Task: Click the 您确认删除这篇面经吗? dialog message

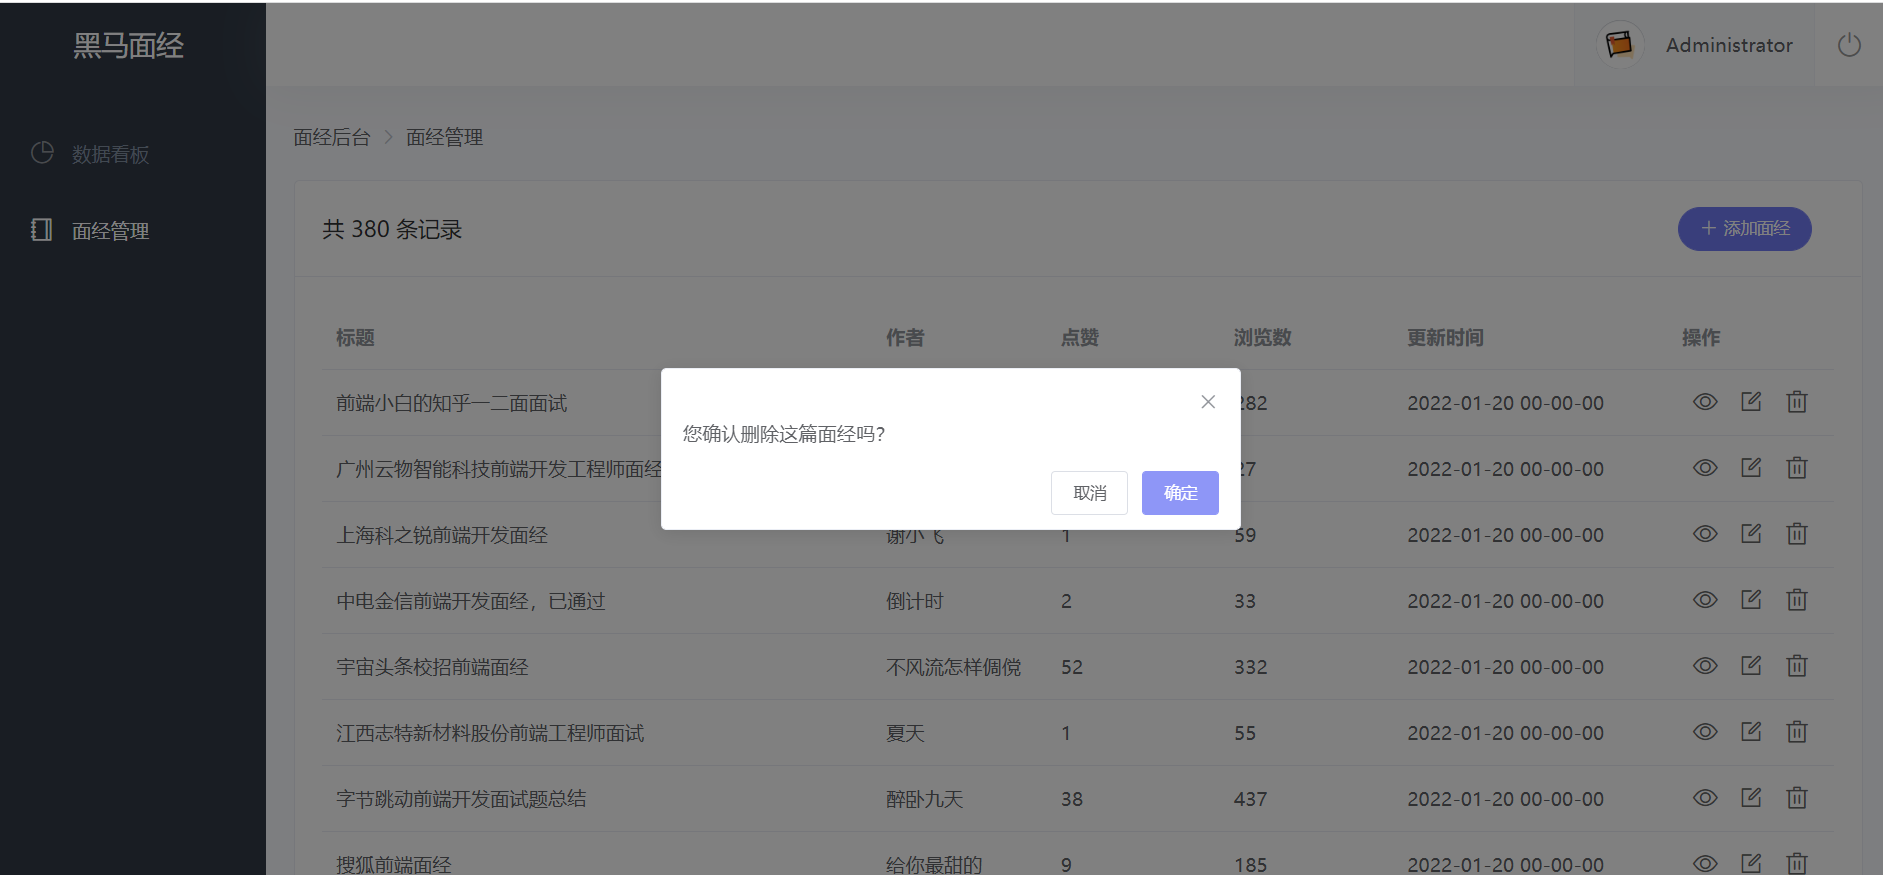Action: pos(784,434)
